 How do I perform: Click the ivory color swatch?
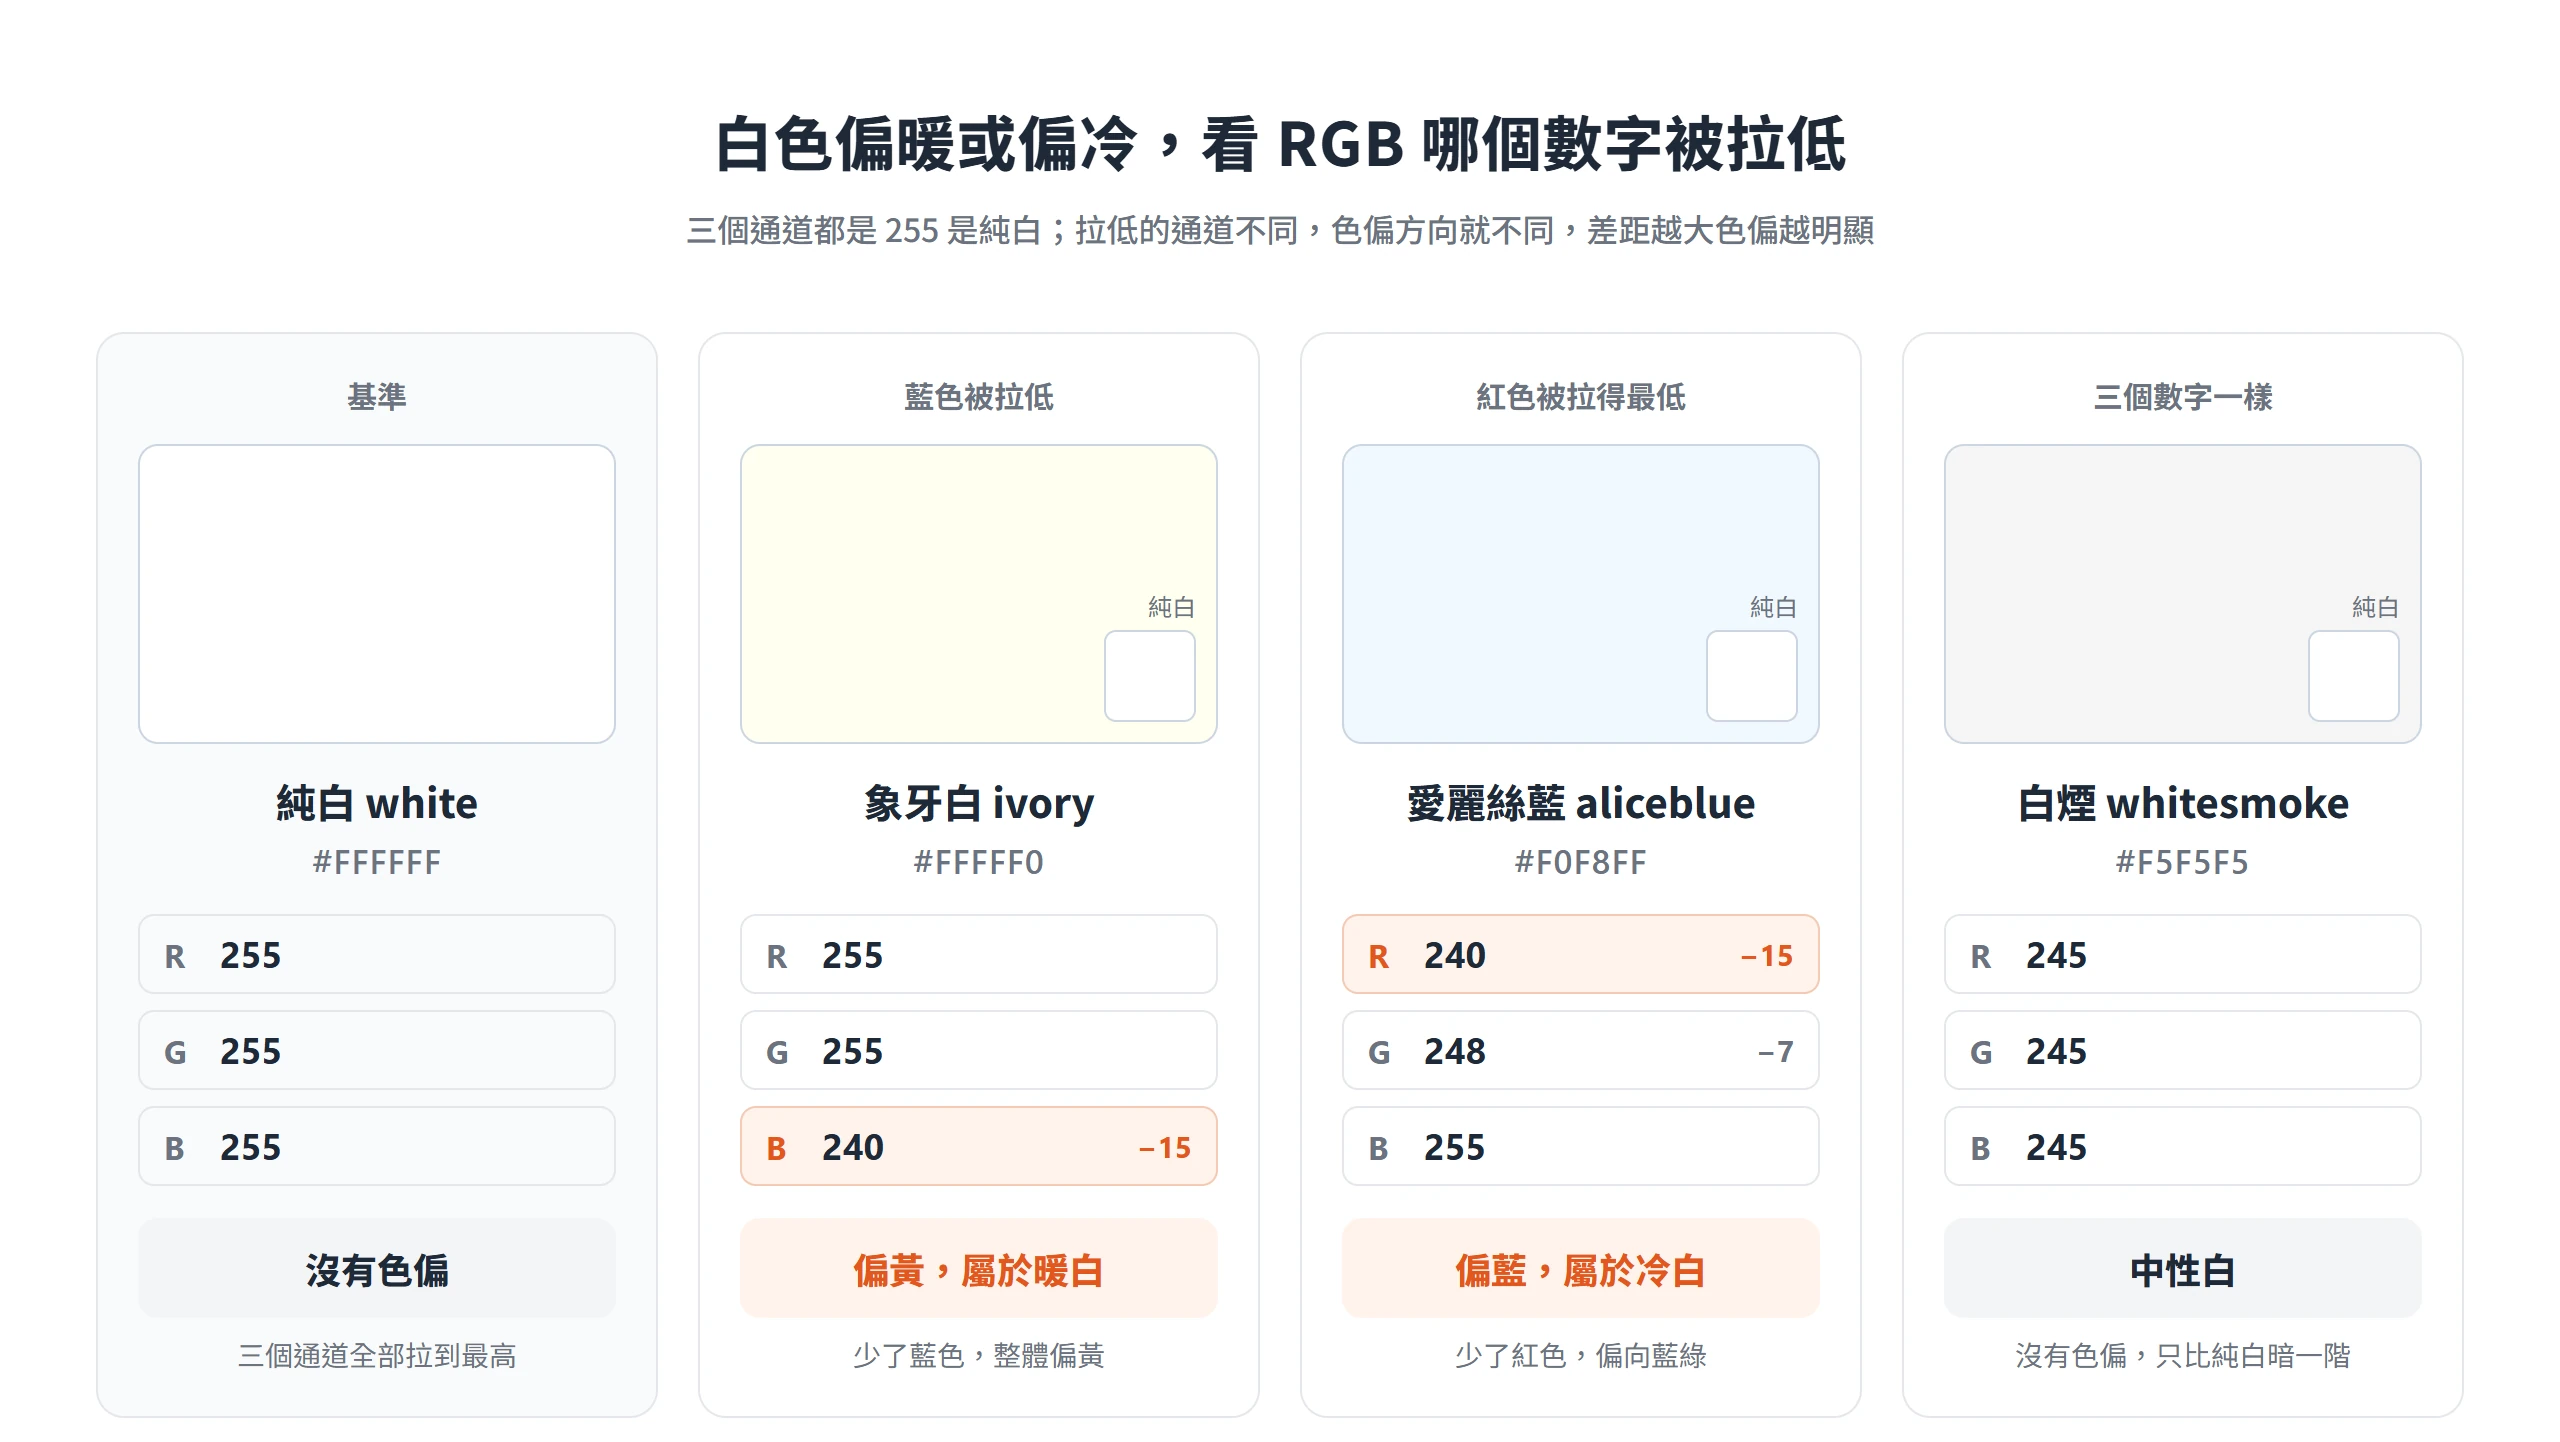979,594
